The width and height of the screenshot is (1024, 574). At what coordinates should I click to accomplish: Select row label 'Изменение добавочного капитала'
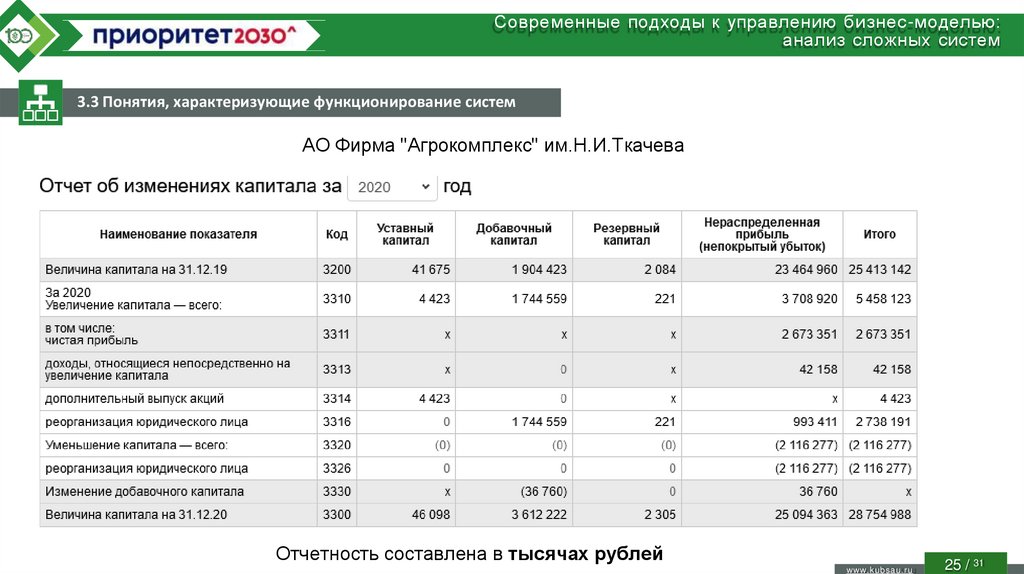tap(144, 492)
